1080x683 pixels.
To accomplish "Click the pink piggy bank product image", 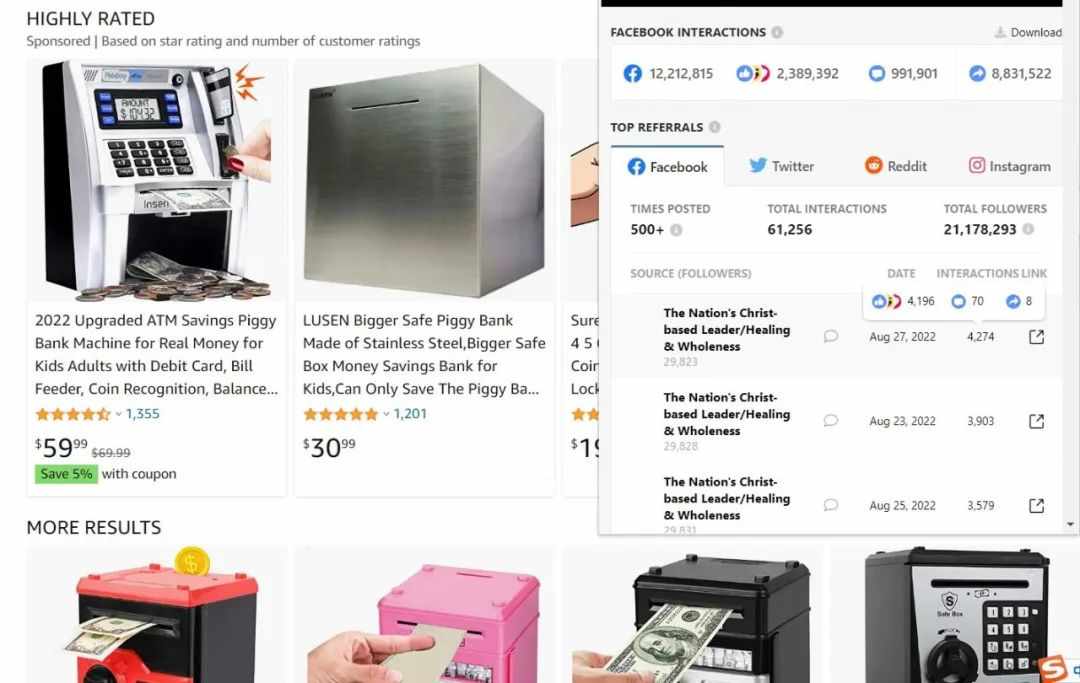I will (424, 616).
